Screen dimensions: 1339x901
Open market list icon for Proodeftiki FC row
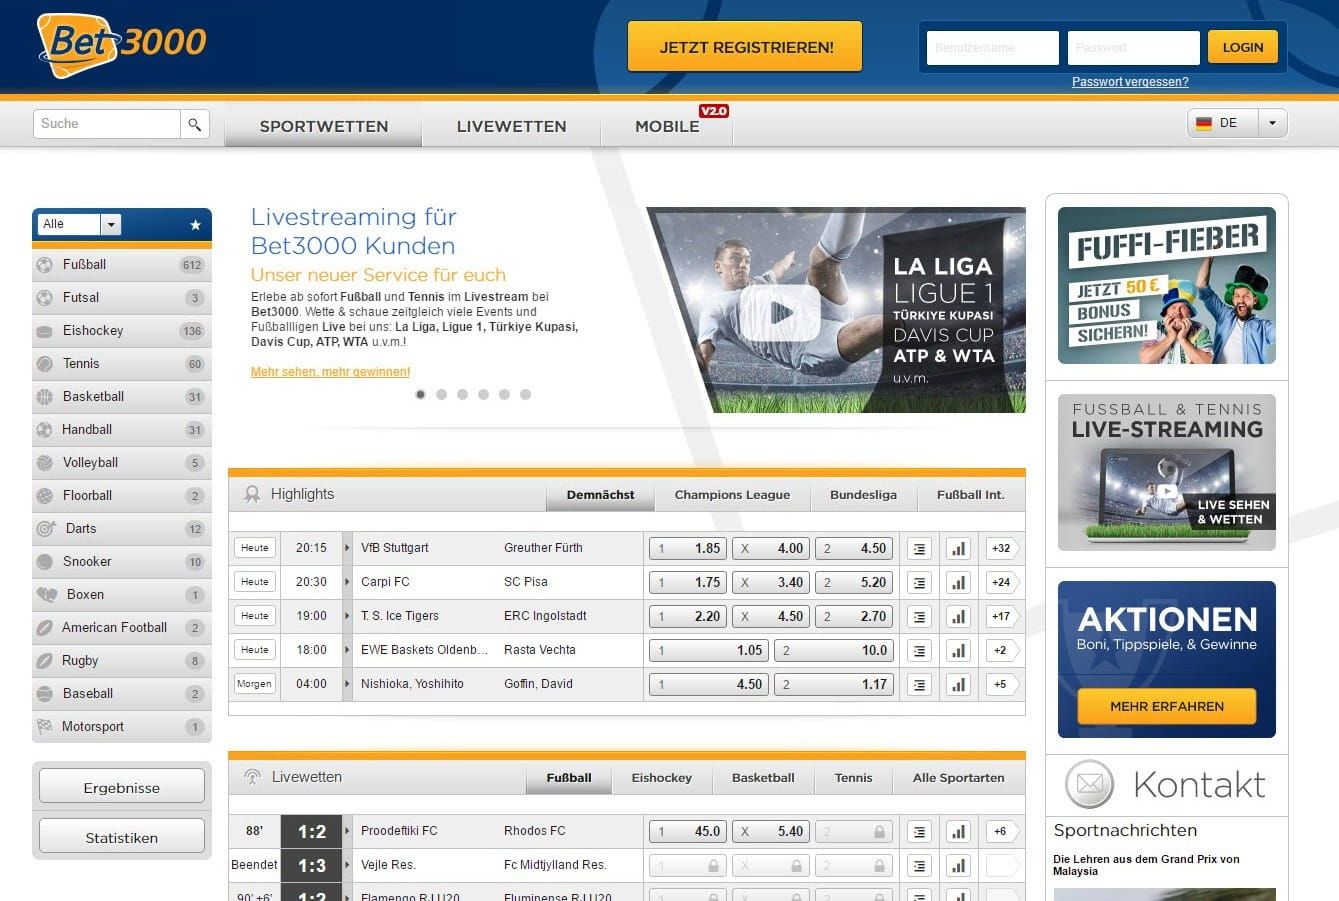tap(919, 831)
